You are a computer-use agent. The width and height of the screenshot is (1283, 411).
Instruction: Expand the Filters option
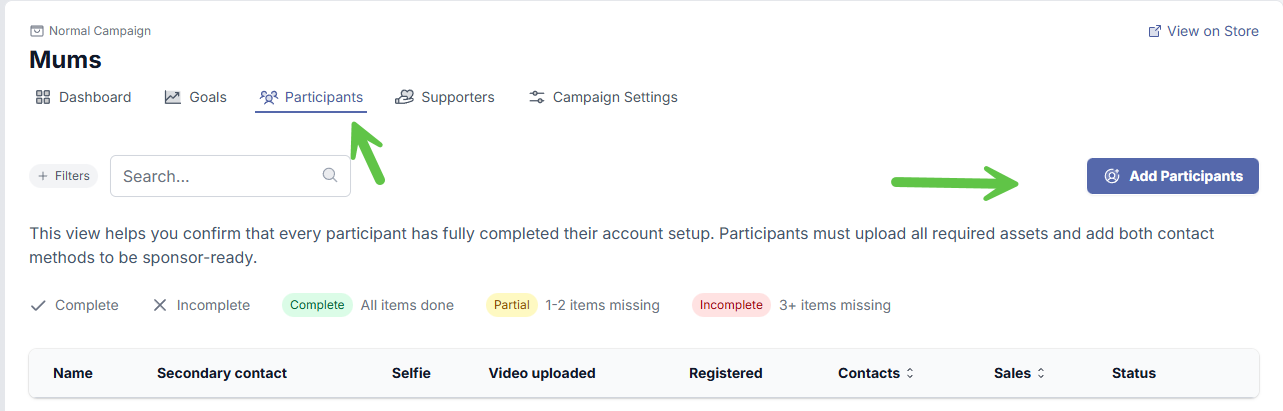[64, 176]
